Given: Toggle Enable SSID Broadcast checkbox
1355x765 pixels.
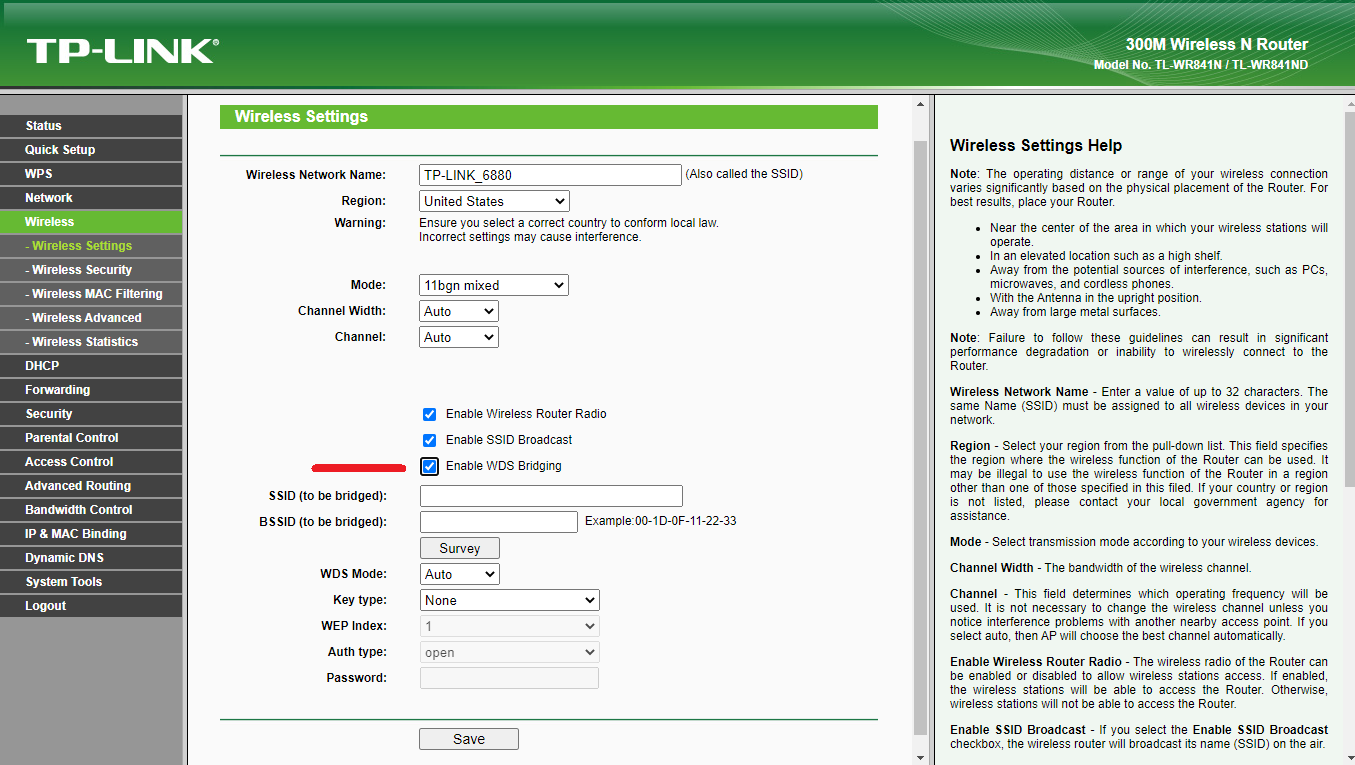Looking at the screenshot, I should (430, 440).
